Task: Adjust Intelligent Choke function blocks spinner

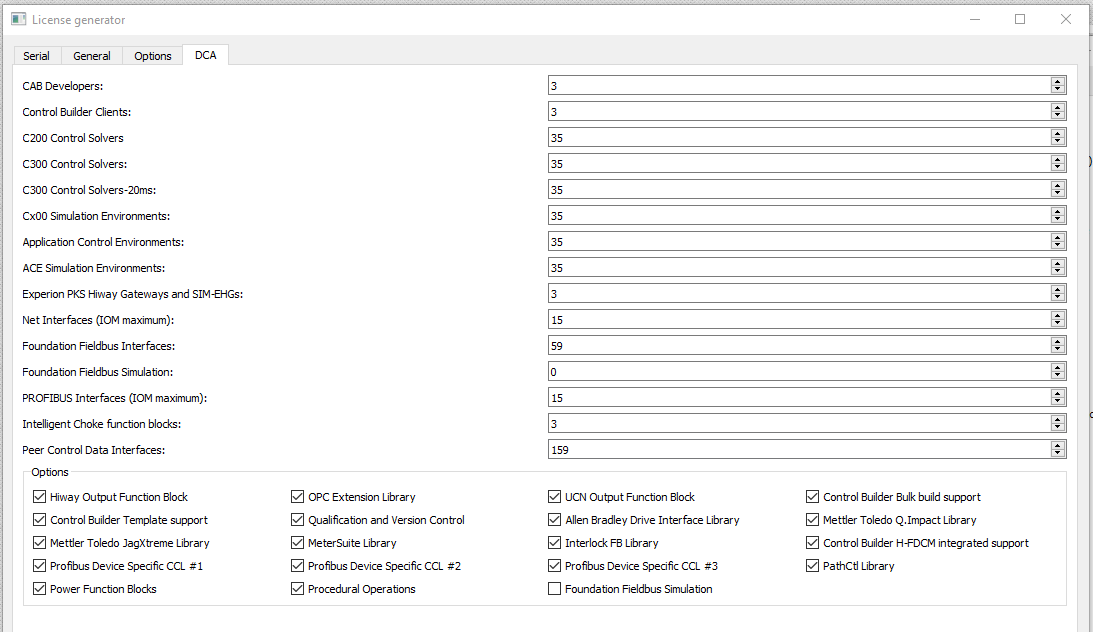Action: (1057, 424)
